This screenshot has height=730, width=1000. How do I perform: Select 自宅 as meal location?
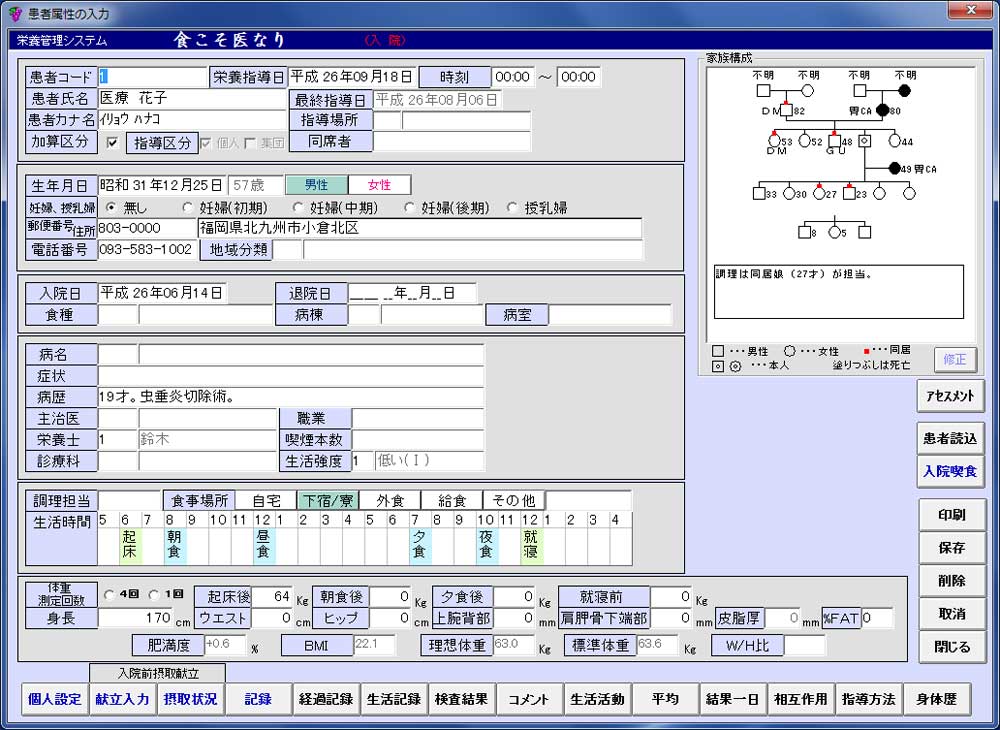click(266, 500)
